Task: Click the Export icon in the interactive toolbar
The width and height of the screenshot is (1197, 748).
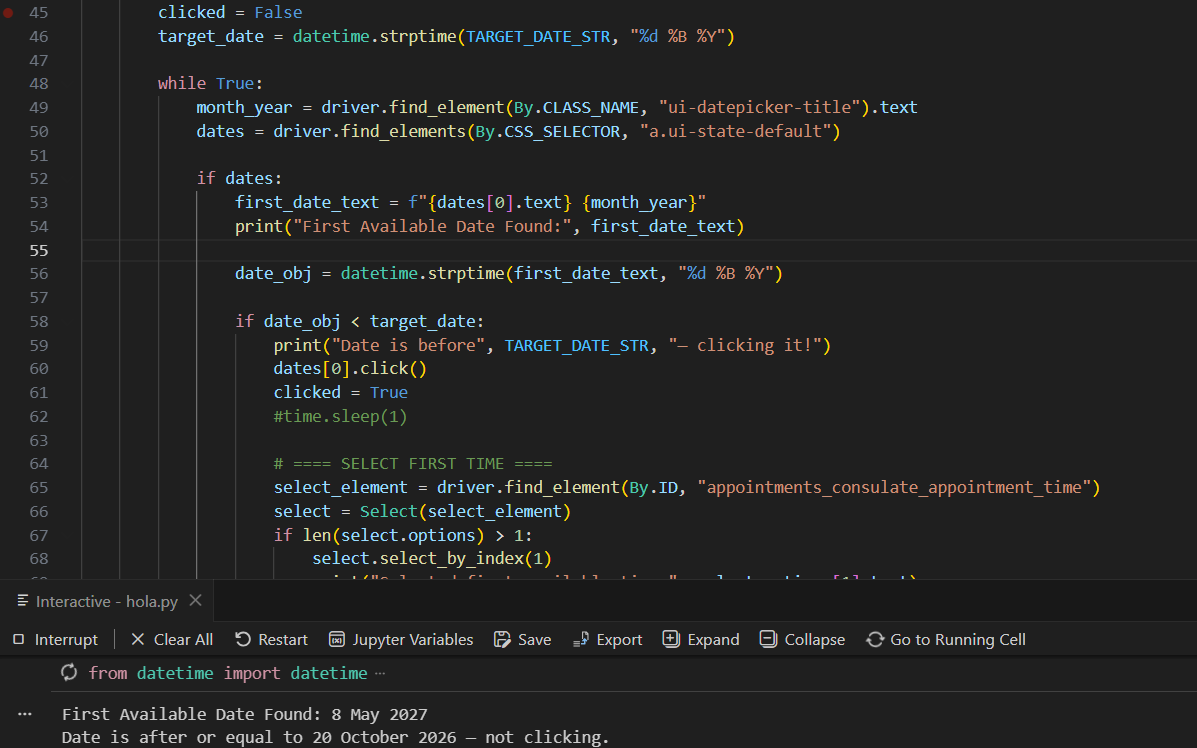Action: (580, 639)
